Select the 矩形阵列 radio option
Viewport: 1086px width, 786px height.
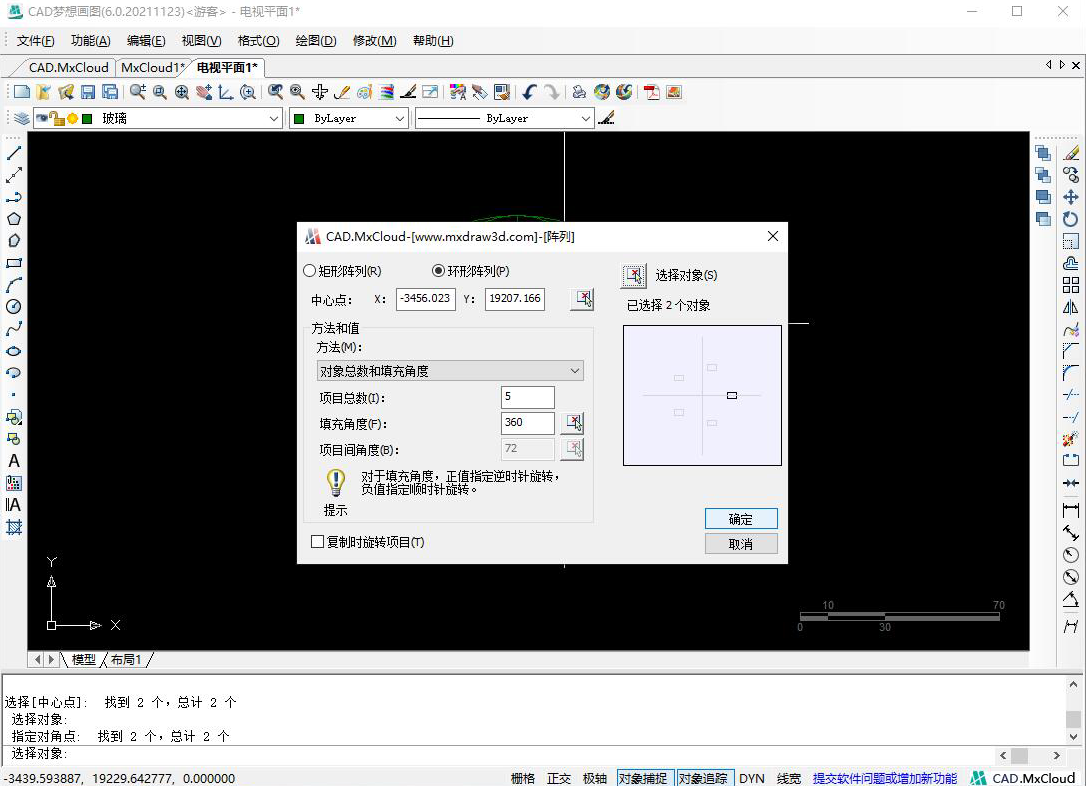click(x=309, y=271)
